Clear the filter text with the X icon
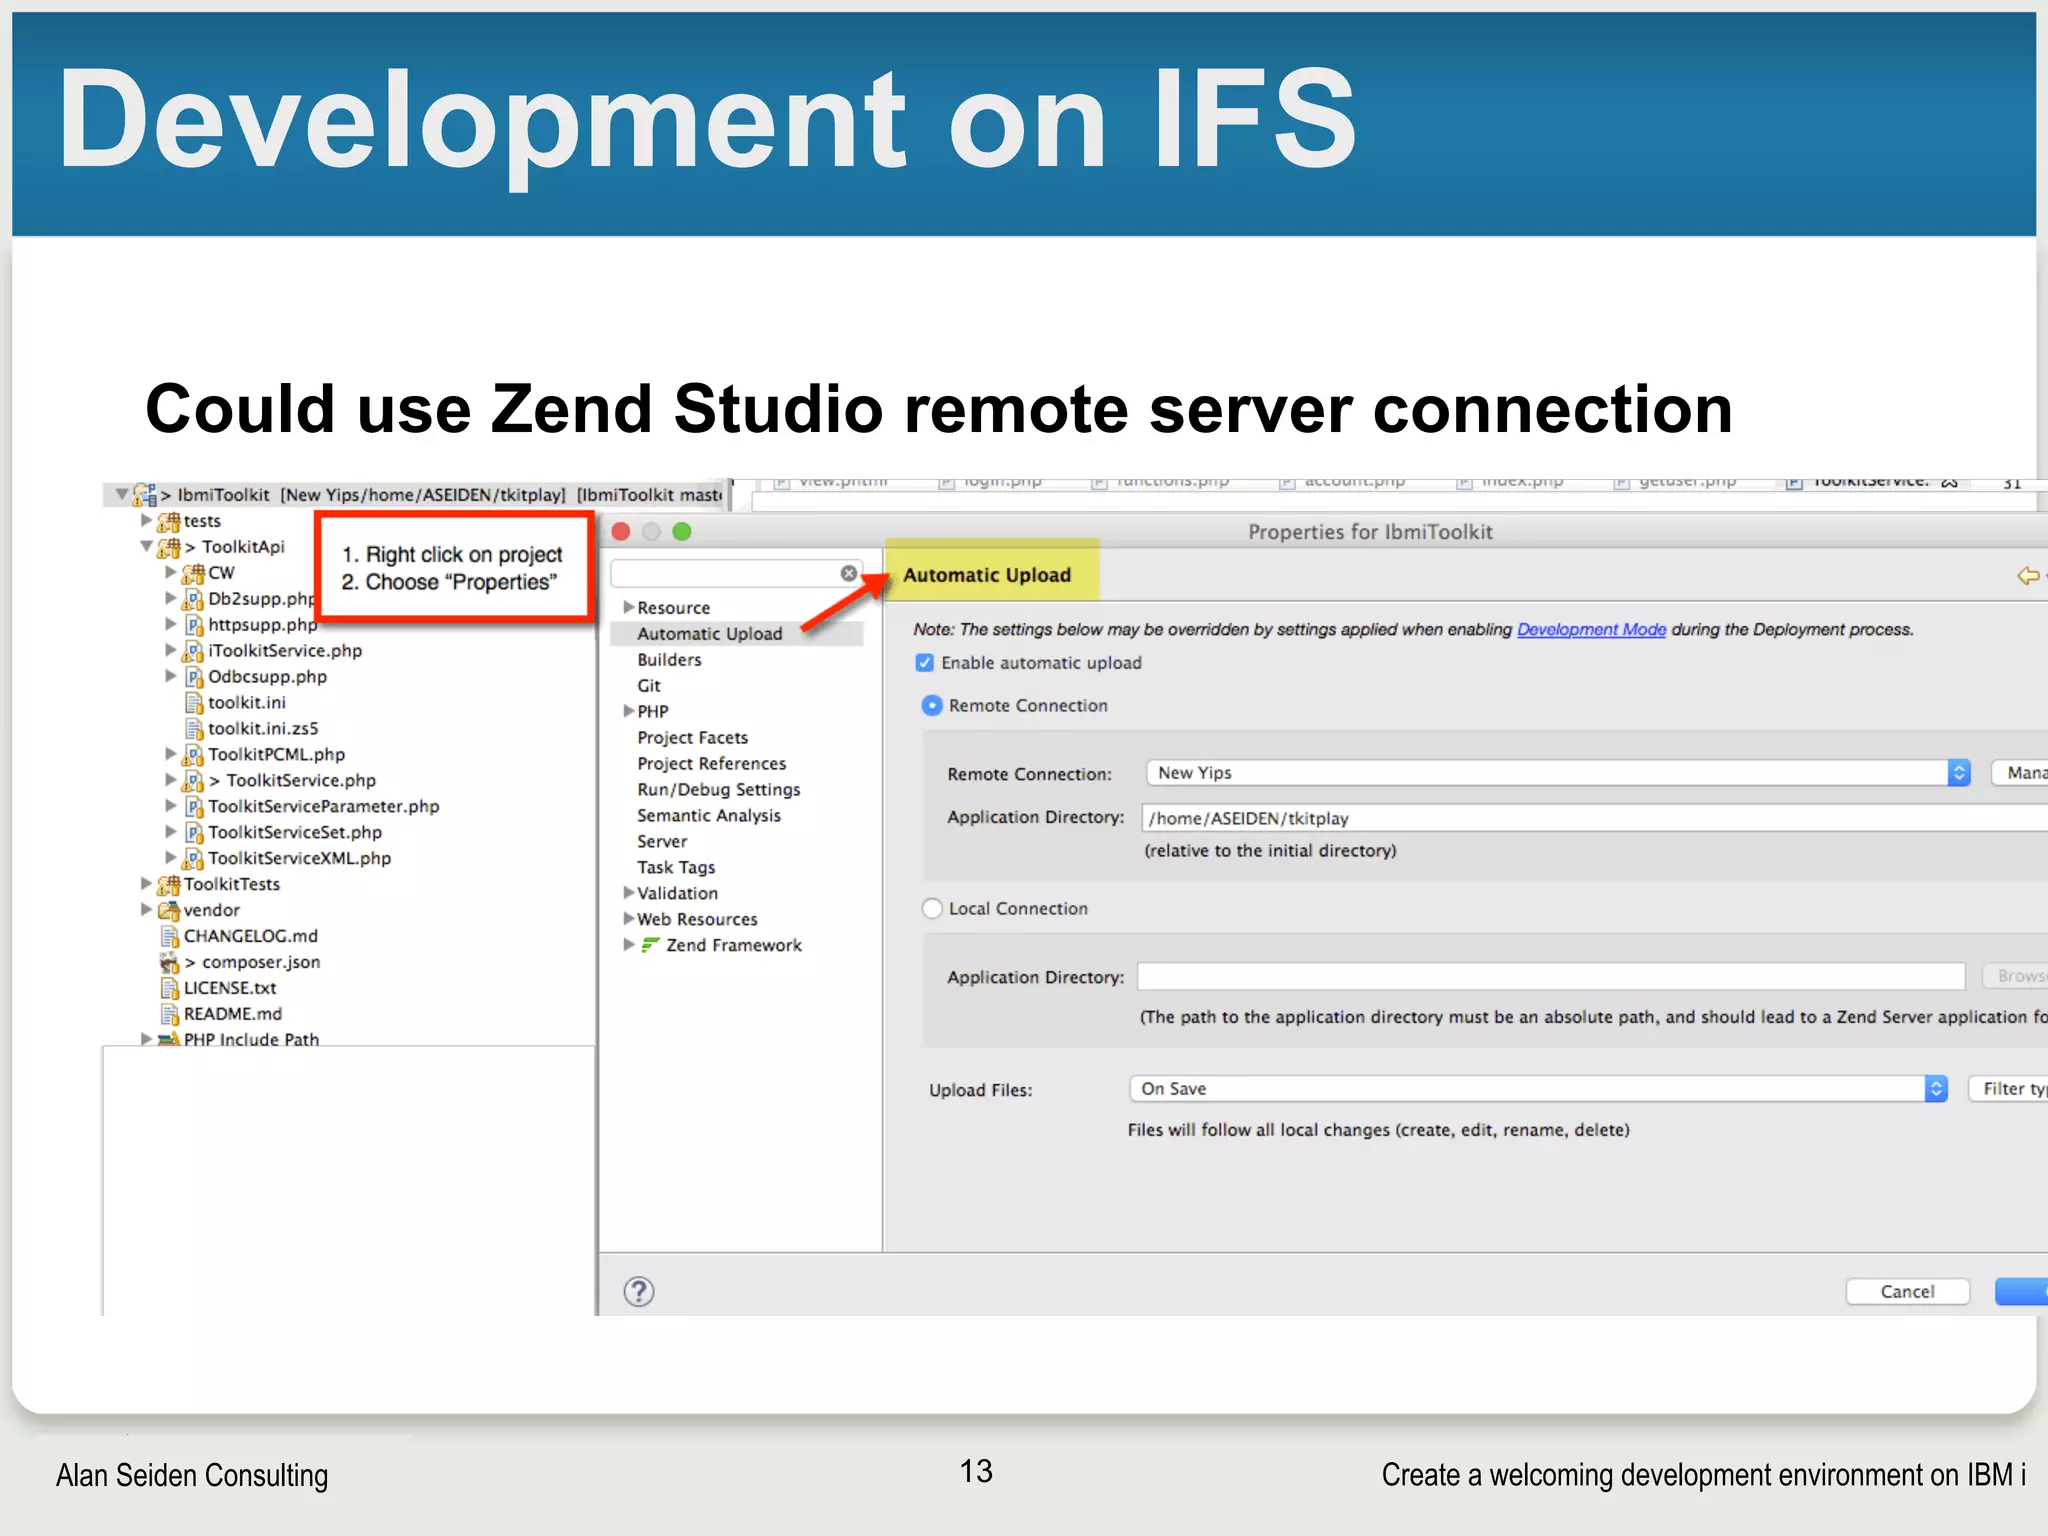Image resolution: width=2048 pixels, height=1536 pixels. click(848, 573)
